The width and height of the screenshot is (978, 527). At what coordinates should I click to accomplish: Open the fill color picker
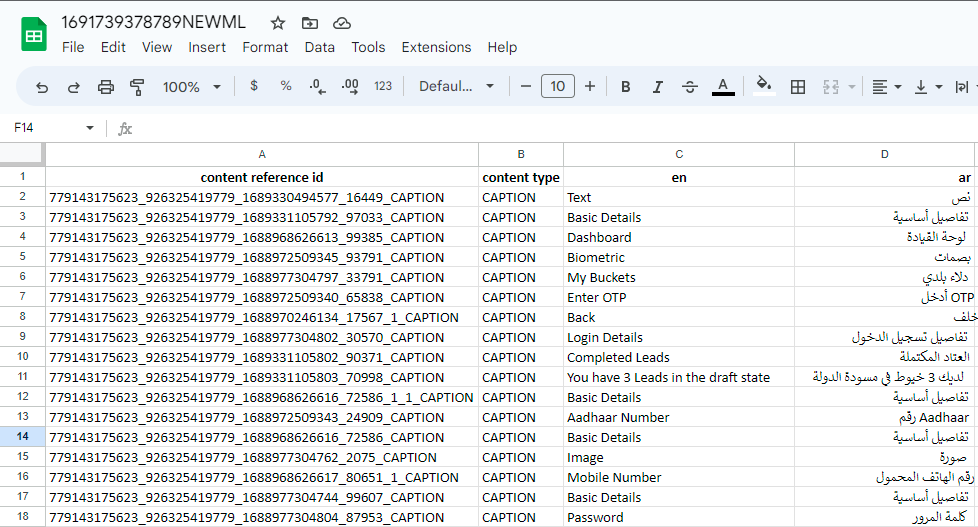(x=764, y=85)
